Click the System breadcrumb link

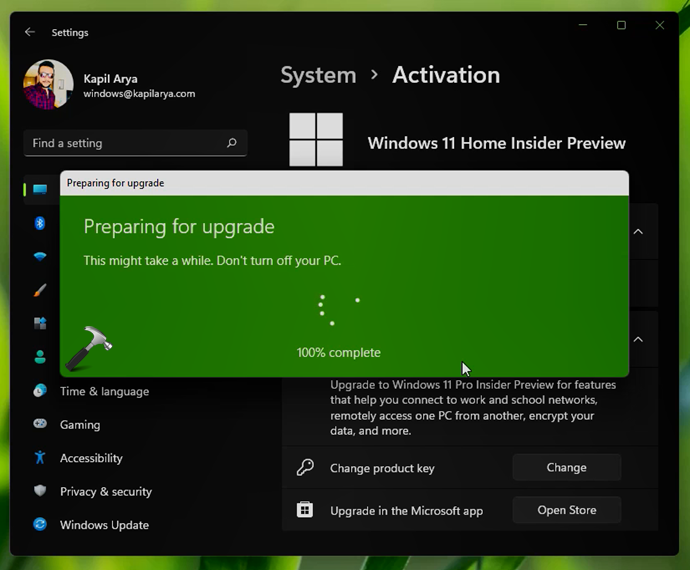tap(318, 75)
